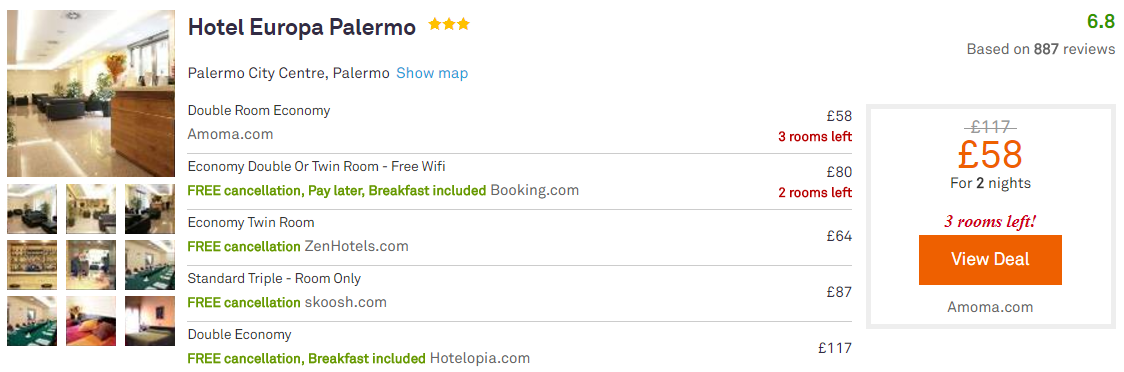Click the 6.8 review score
The width and height of the screenshot is (1124, 372).
click(x=1101, y=22)
